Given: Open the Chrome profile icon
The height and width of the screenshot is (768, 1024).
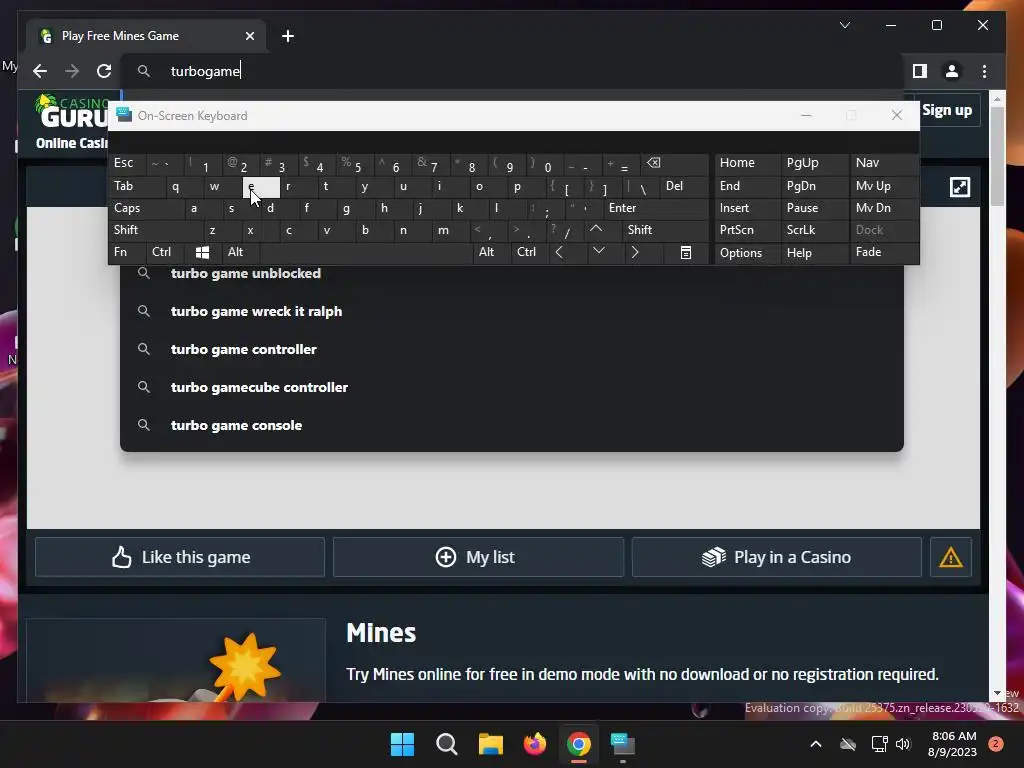Looking at the screenshot, I should pos(952,71).
